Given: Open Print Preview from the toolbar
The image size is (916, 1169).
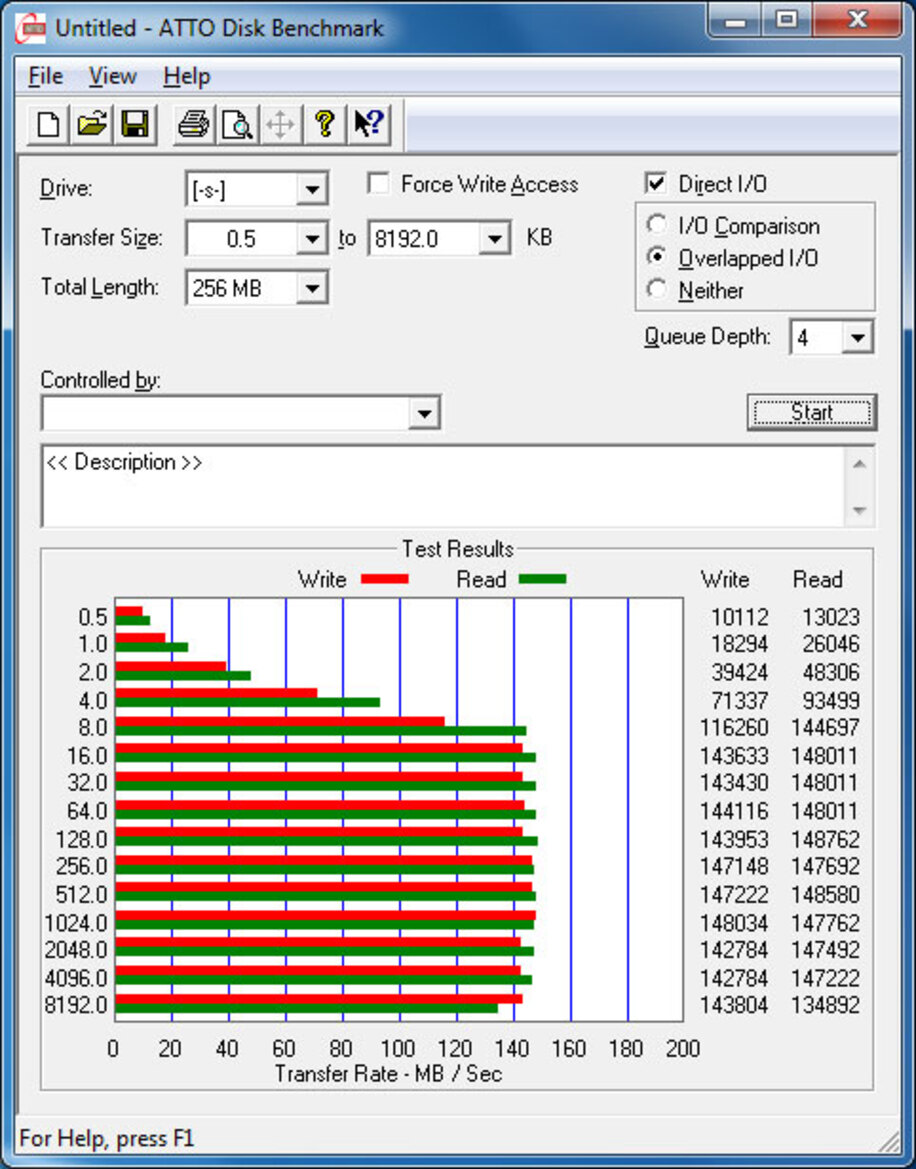Looking at the screenshot, I should pos(237,124).
